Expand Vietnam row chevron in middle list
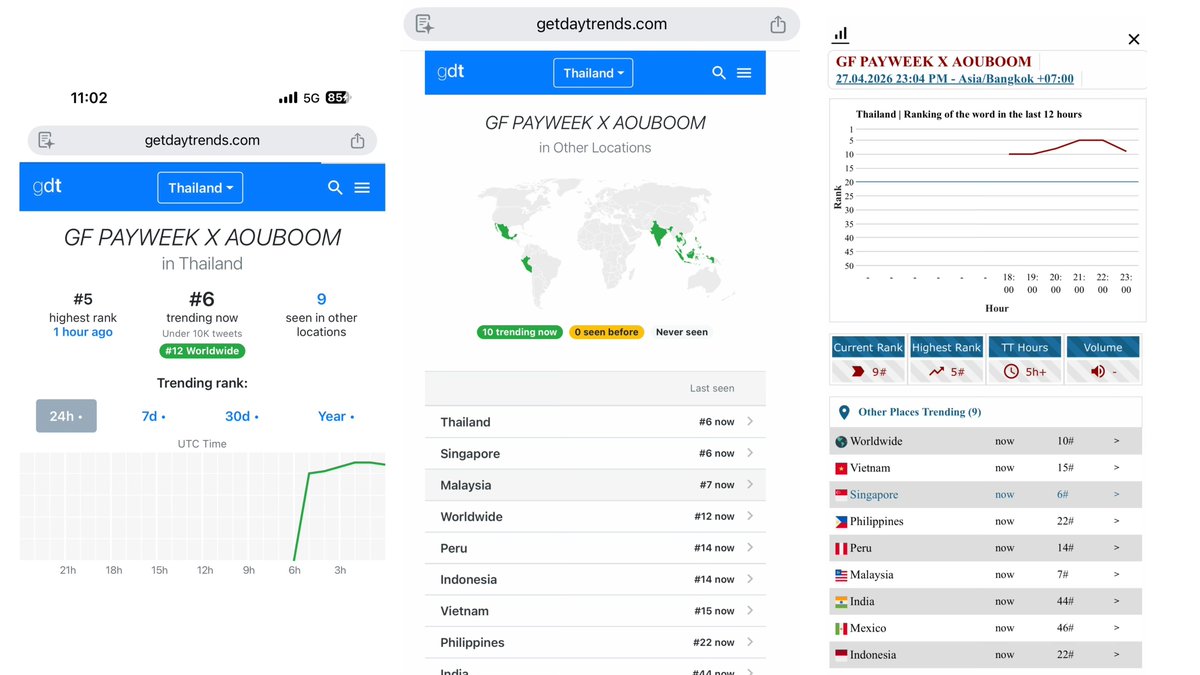The image size is (1200, 675). click(750, 610)
